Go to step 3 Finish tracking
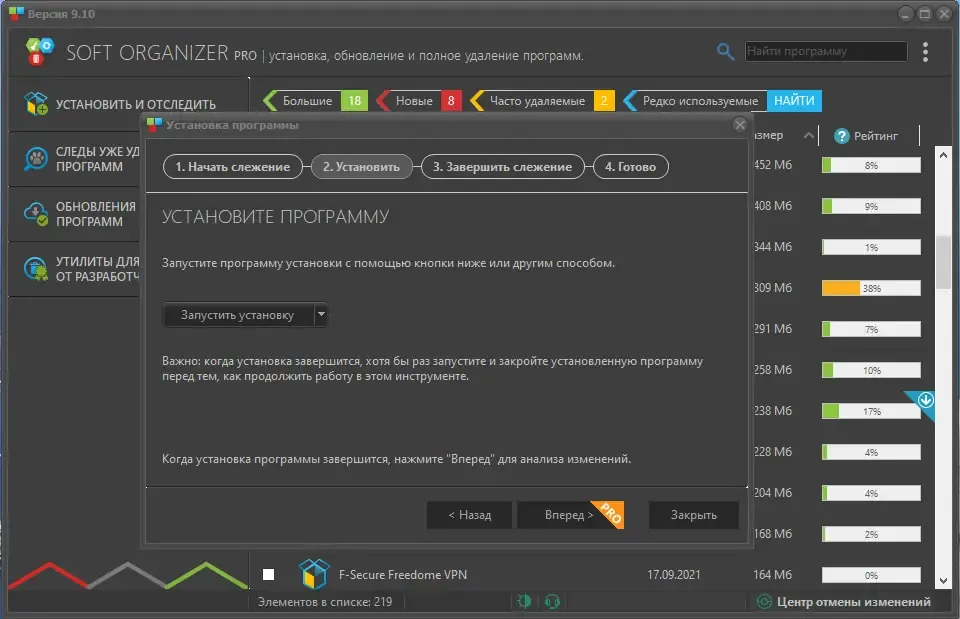 pyautogui.click(x=502, y=167)
